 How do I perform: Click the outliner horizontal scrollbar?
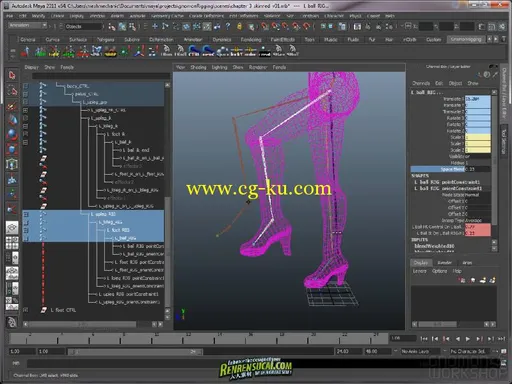pos(83,324)
